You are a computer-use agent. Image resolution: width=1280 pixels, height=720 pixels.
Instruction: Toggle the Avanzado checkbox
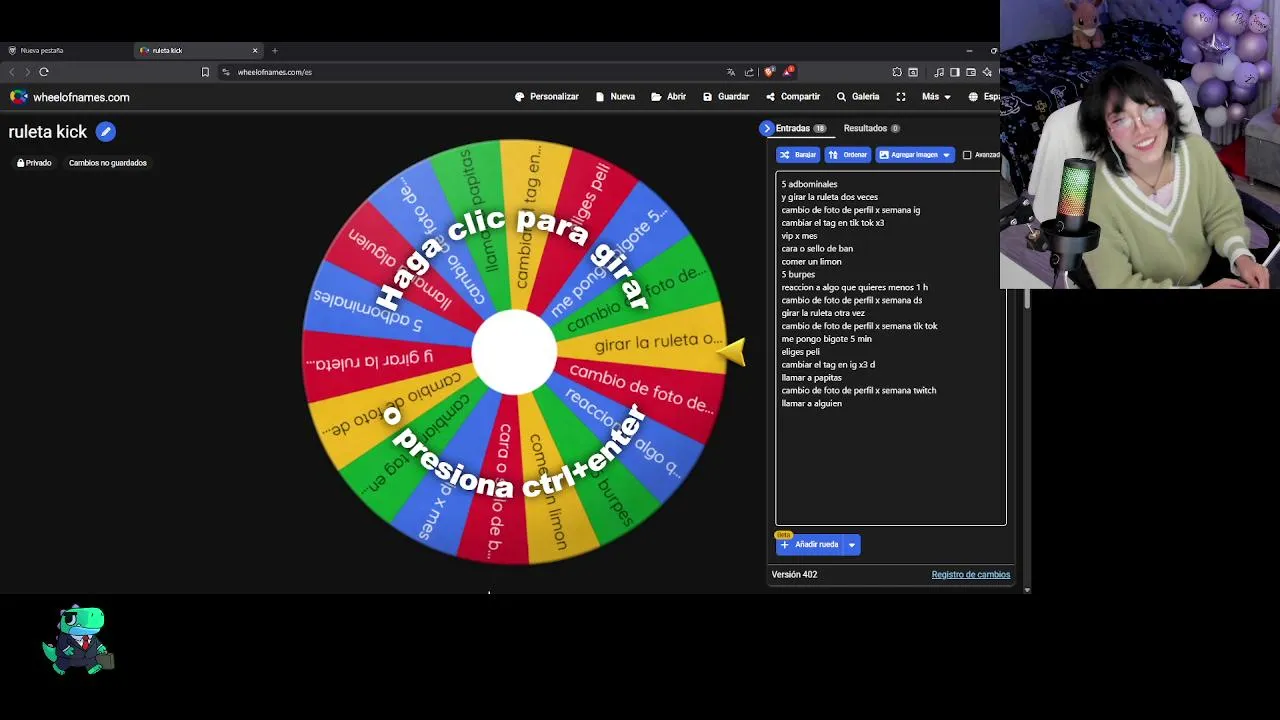point(967,155)
